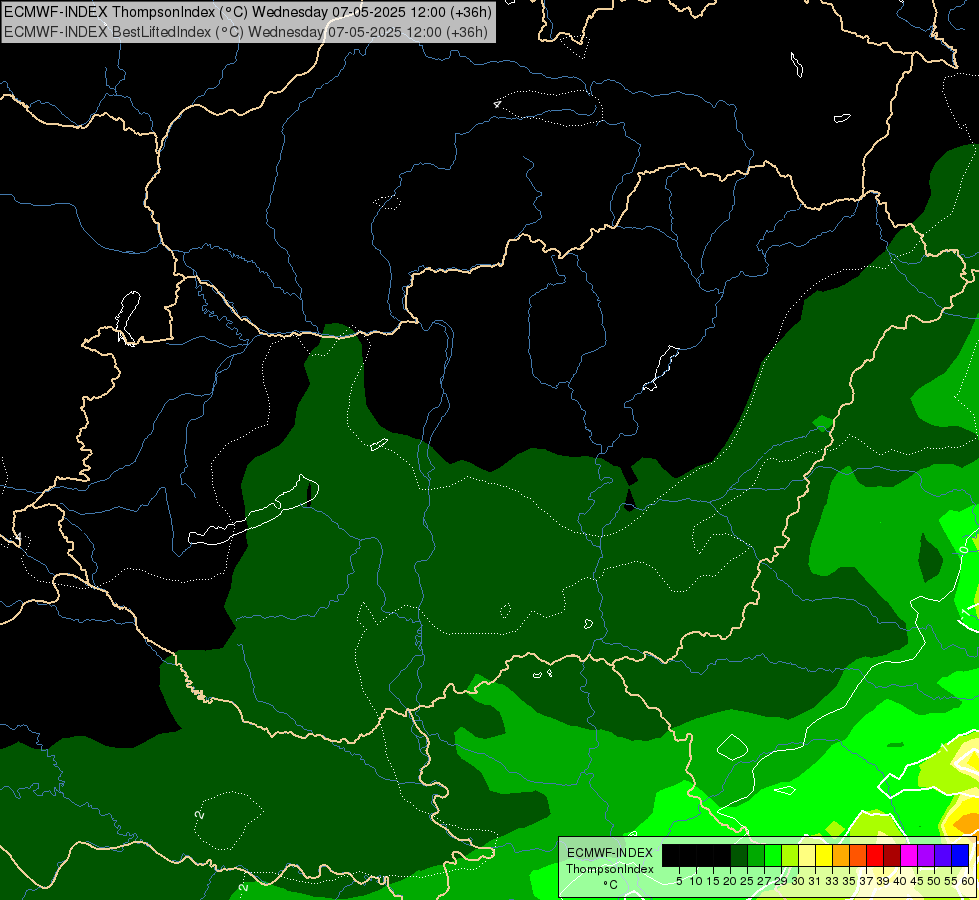The image size is (979, 900).
Task: Click the legend scale value 45
Action: [x=917, y=881]
